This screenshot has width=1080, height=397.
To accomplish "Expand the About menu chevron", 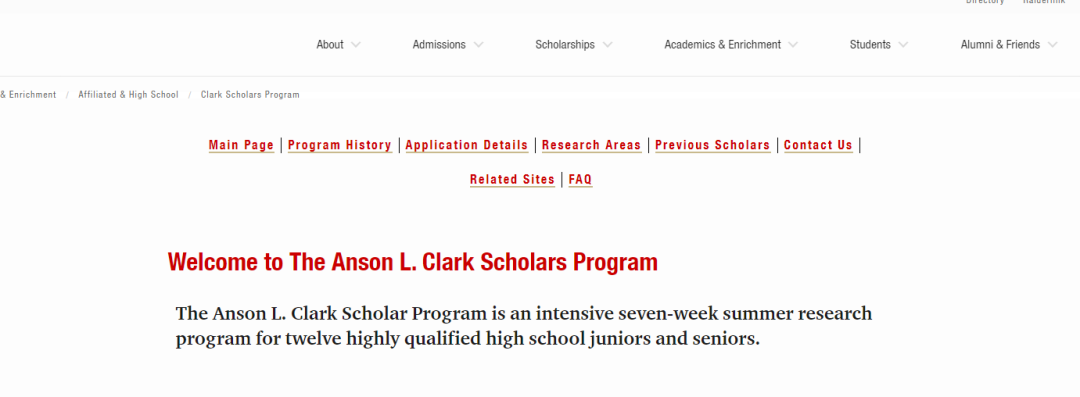I will 355,45.
